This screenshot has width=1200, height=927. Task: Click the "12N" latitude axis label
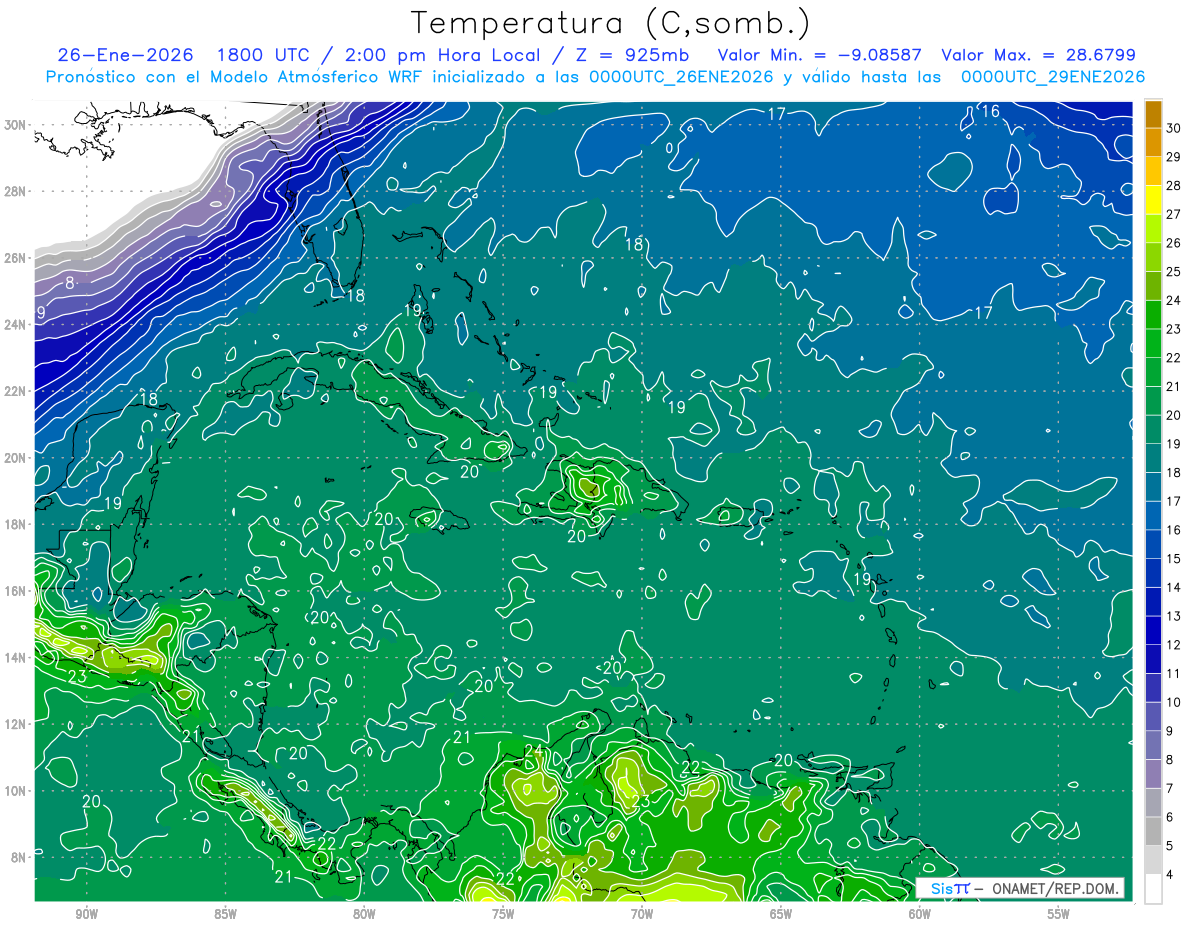click(x=16, y=724)
